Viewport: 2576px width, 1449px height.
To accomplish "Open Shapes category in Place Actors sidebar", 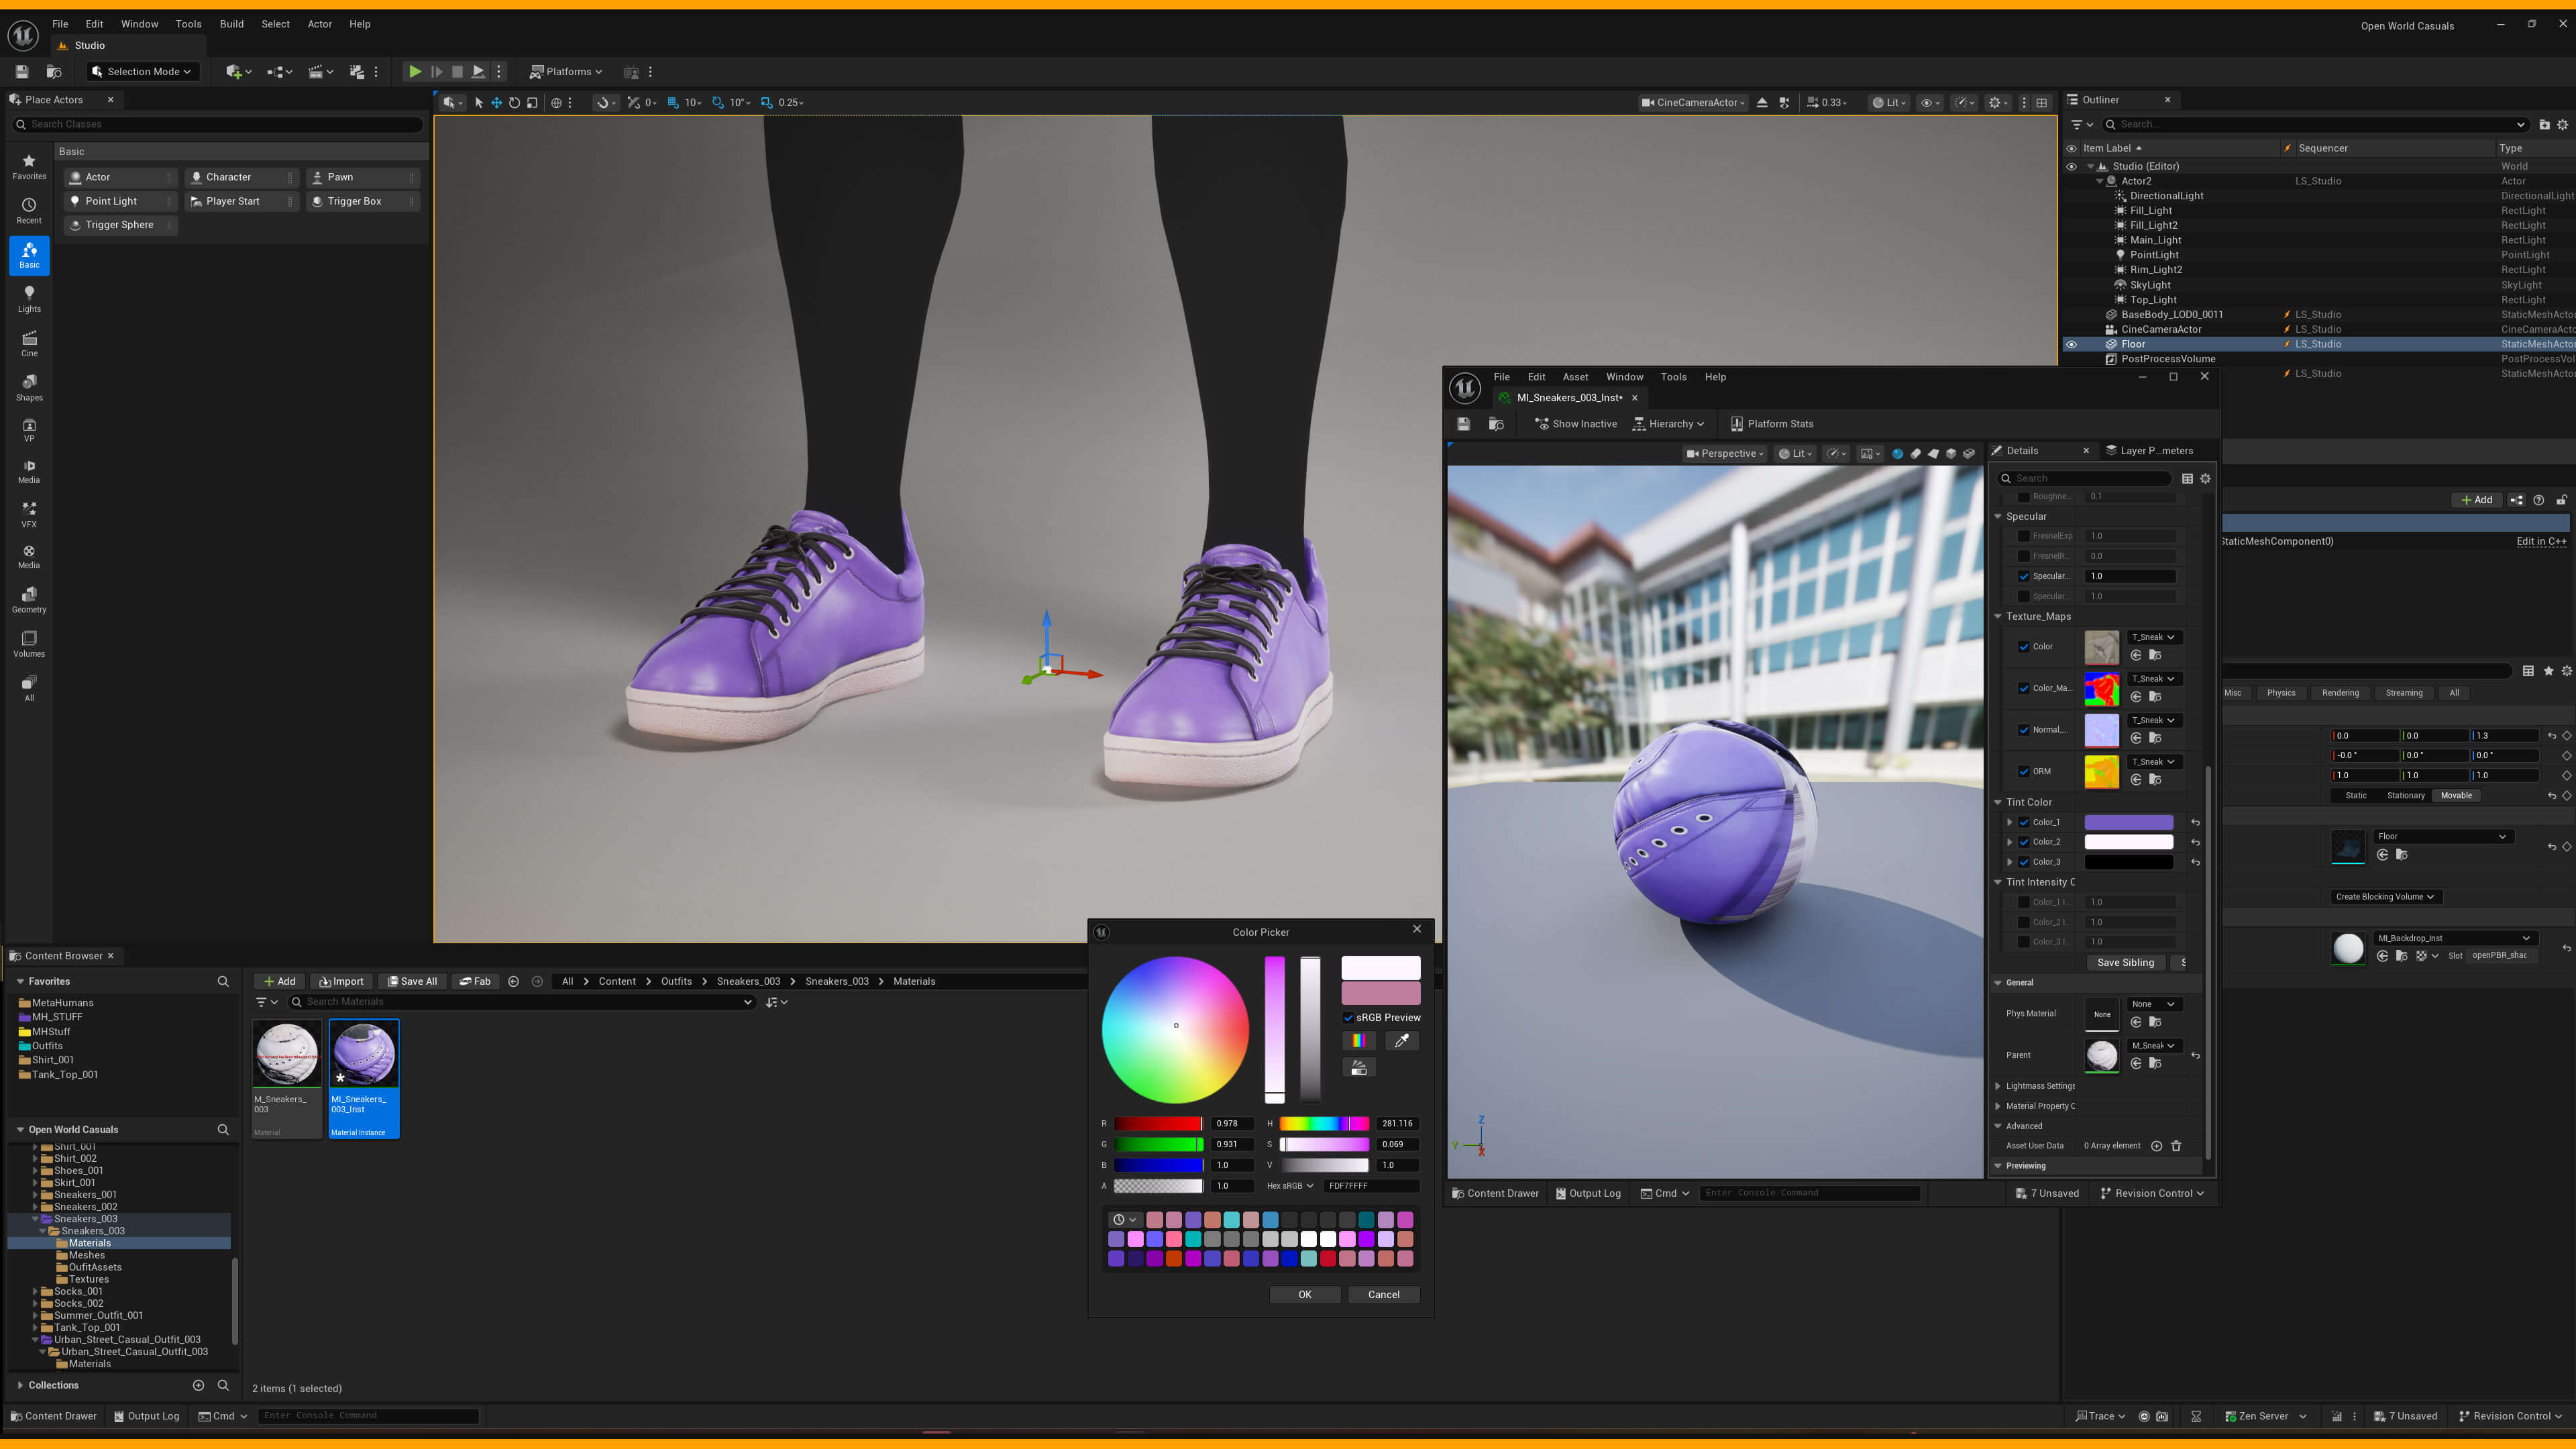I will (x=29, y=387).
